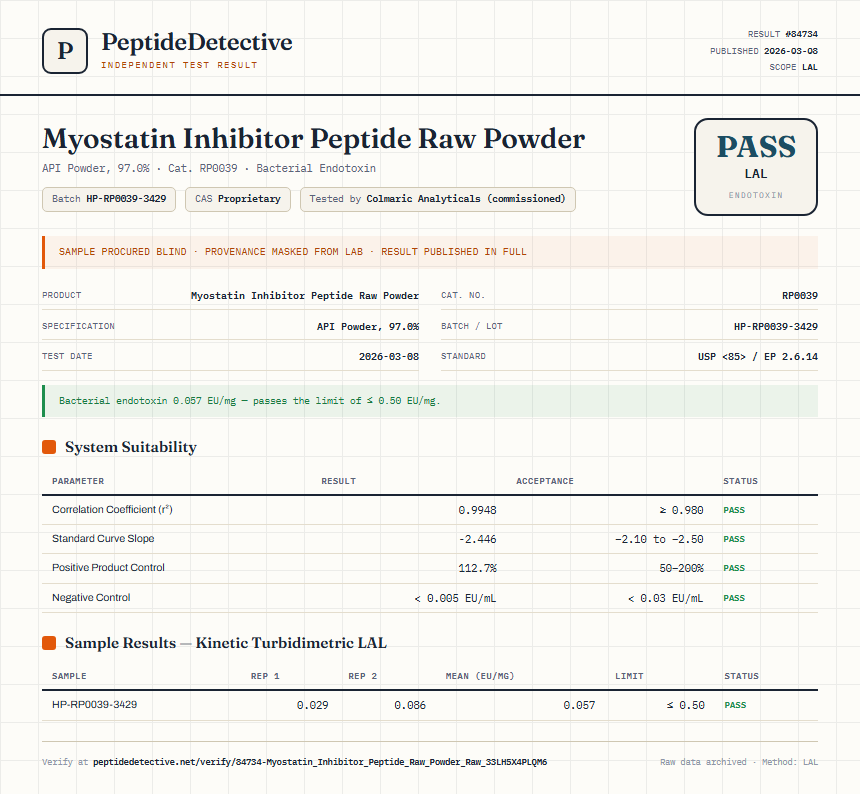Click the correlation result 0.9948
The width and height of the screenshot is (860, 794).
tap(477, 510)
